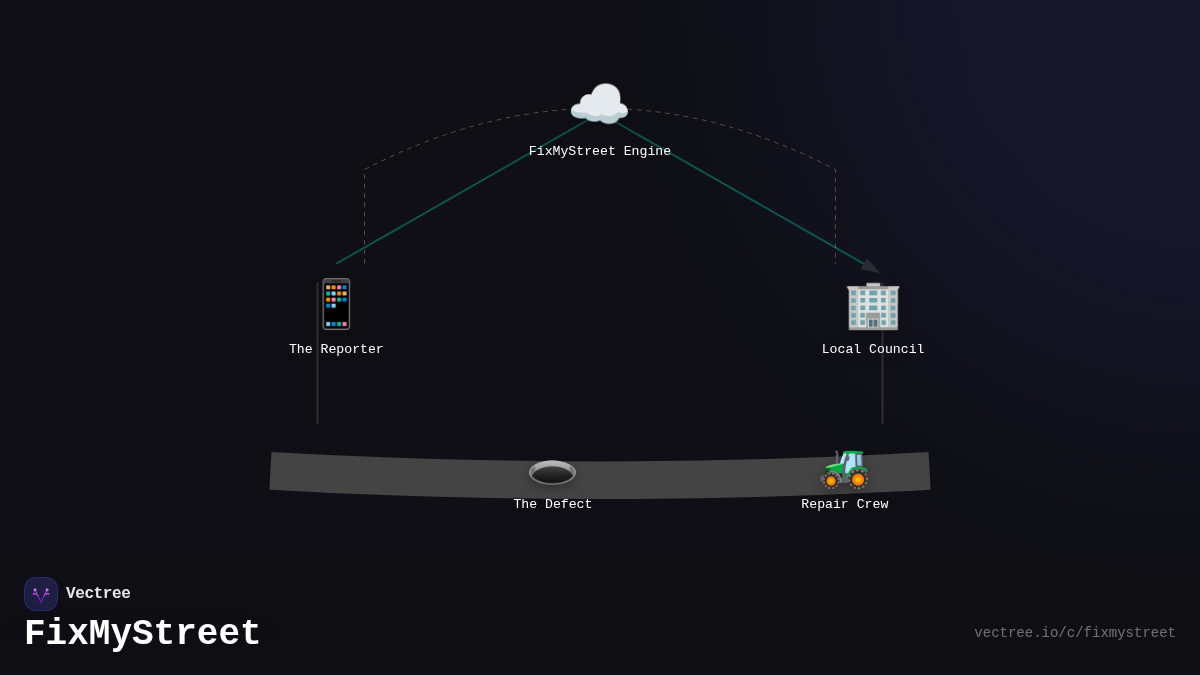1200x675 pixels.
Task: Select the "Local Council" label
Action: point(873,350)
